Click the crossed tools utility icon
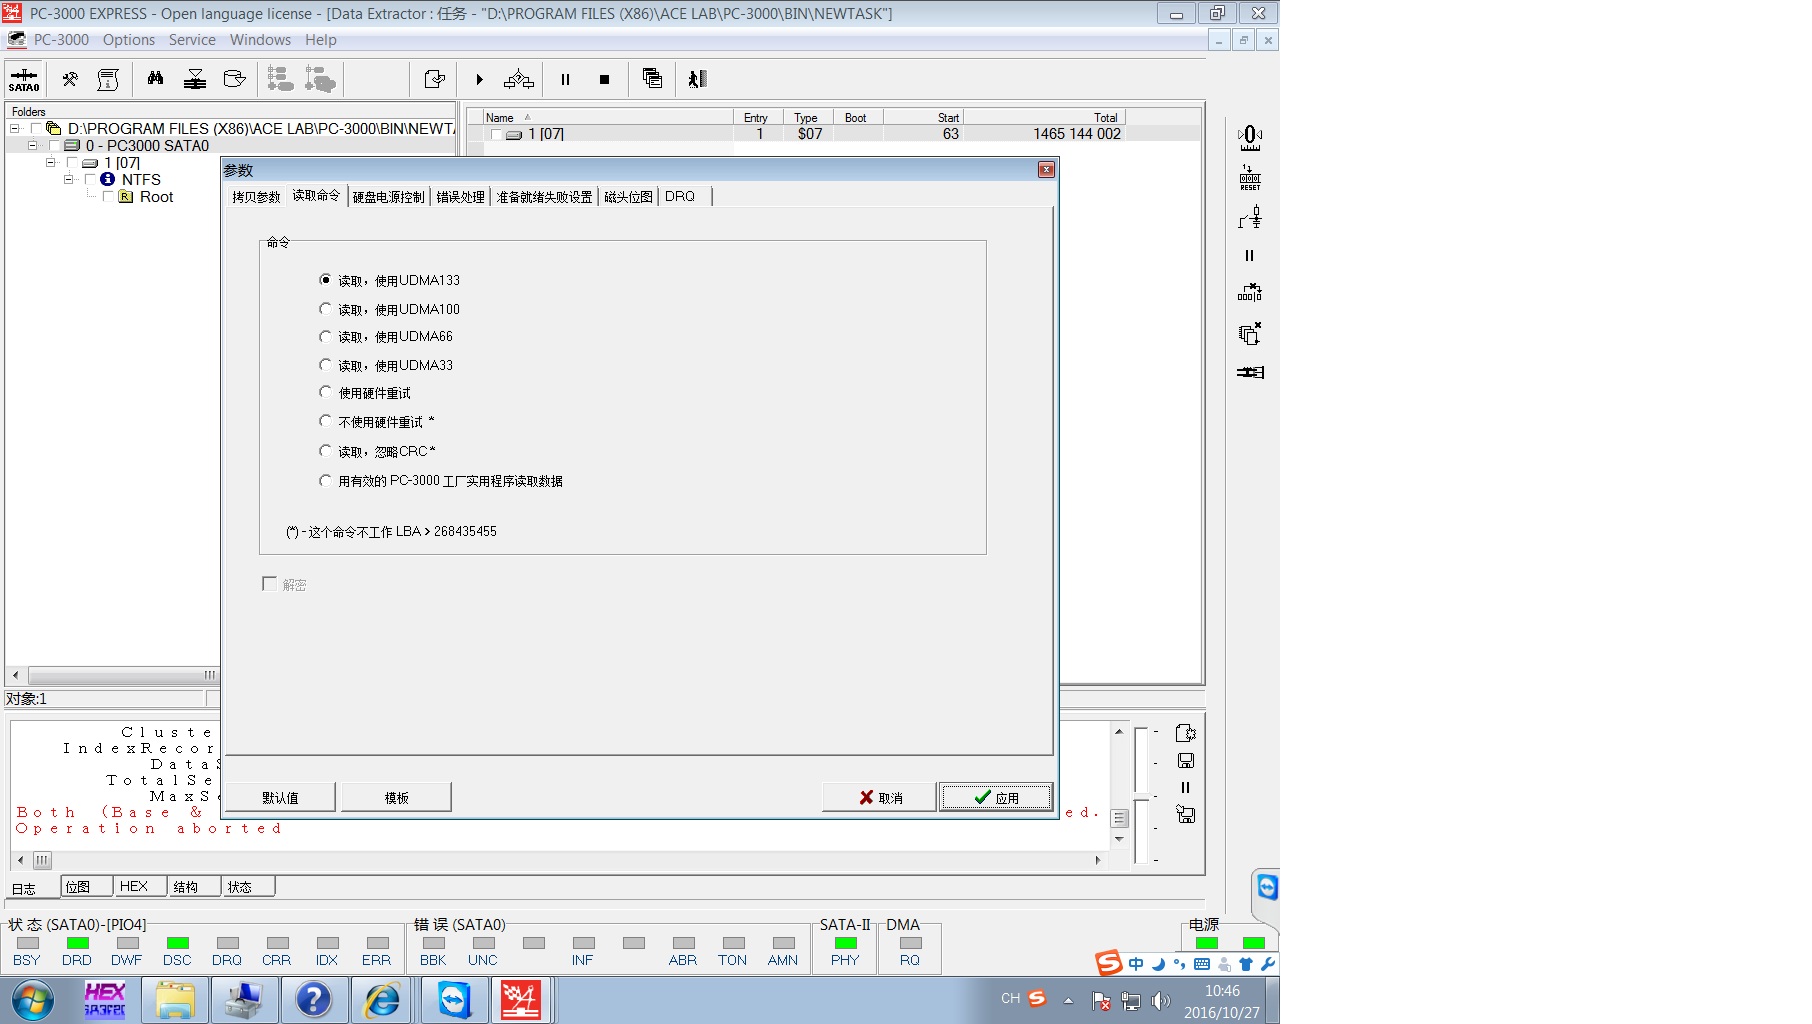This screenshot has width=1812, height=1024. click(70, 79)
